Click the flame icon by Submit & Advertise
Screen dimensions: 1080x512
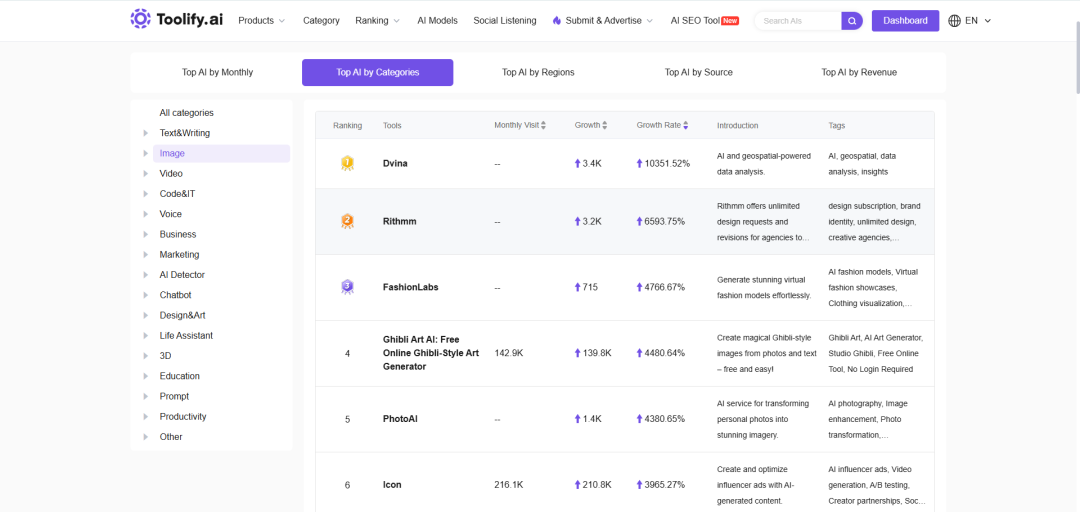pos(557,21)
